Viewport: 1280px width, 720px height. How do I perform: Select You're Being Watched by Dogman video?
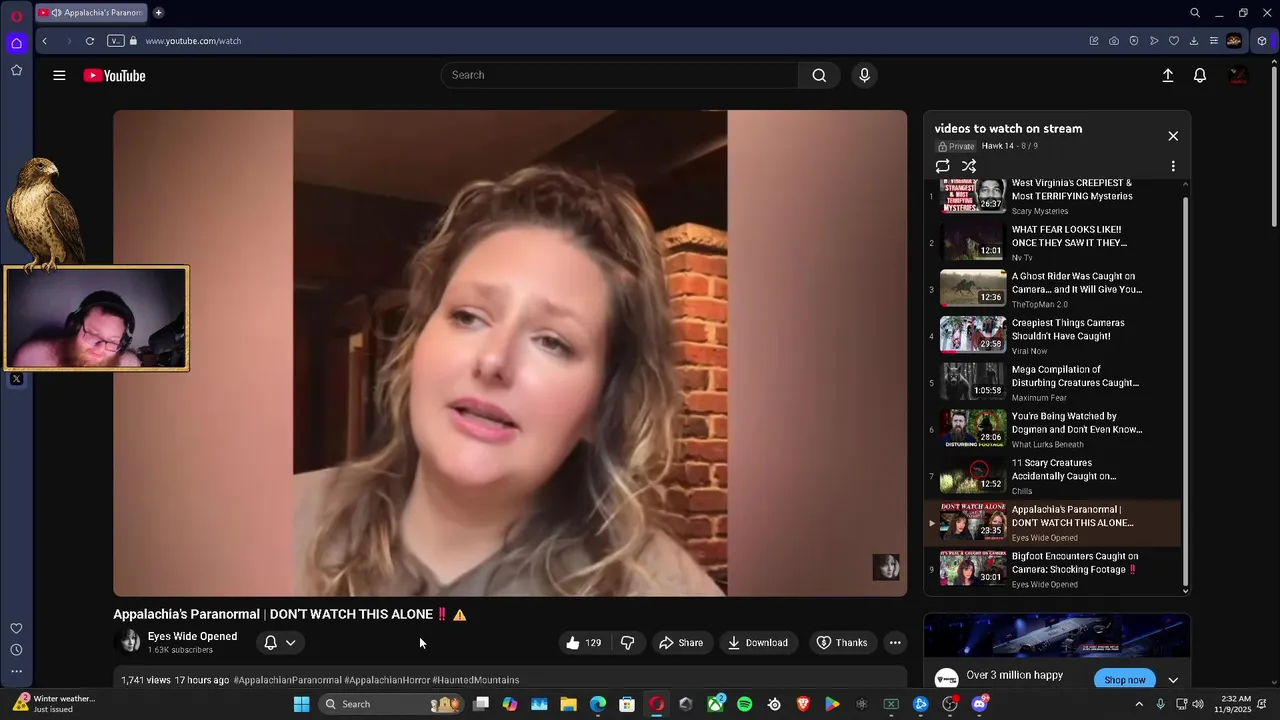point(1052,430)
